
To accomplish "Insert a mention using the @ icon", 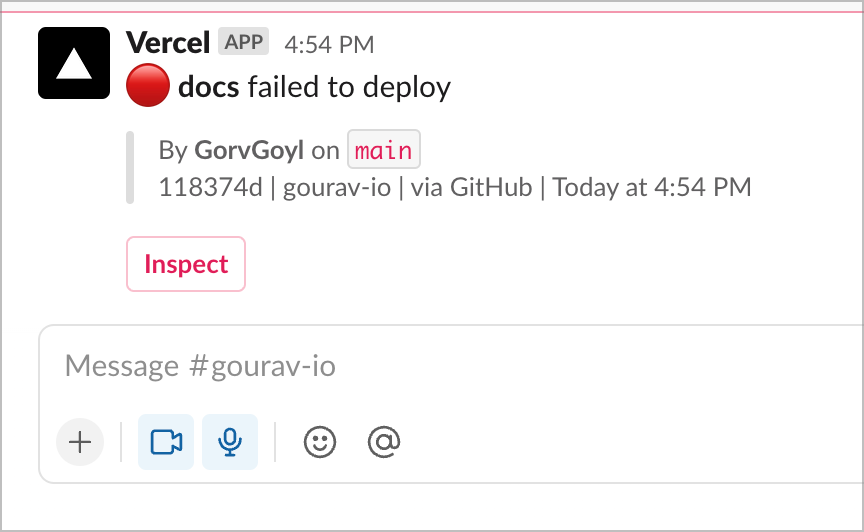I will click(x=384, y=442).
